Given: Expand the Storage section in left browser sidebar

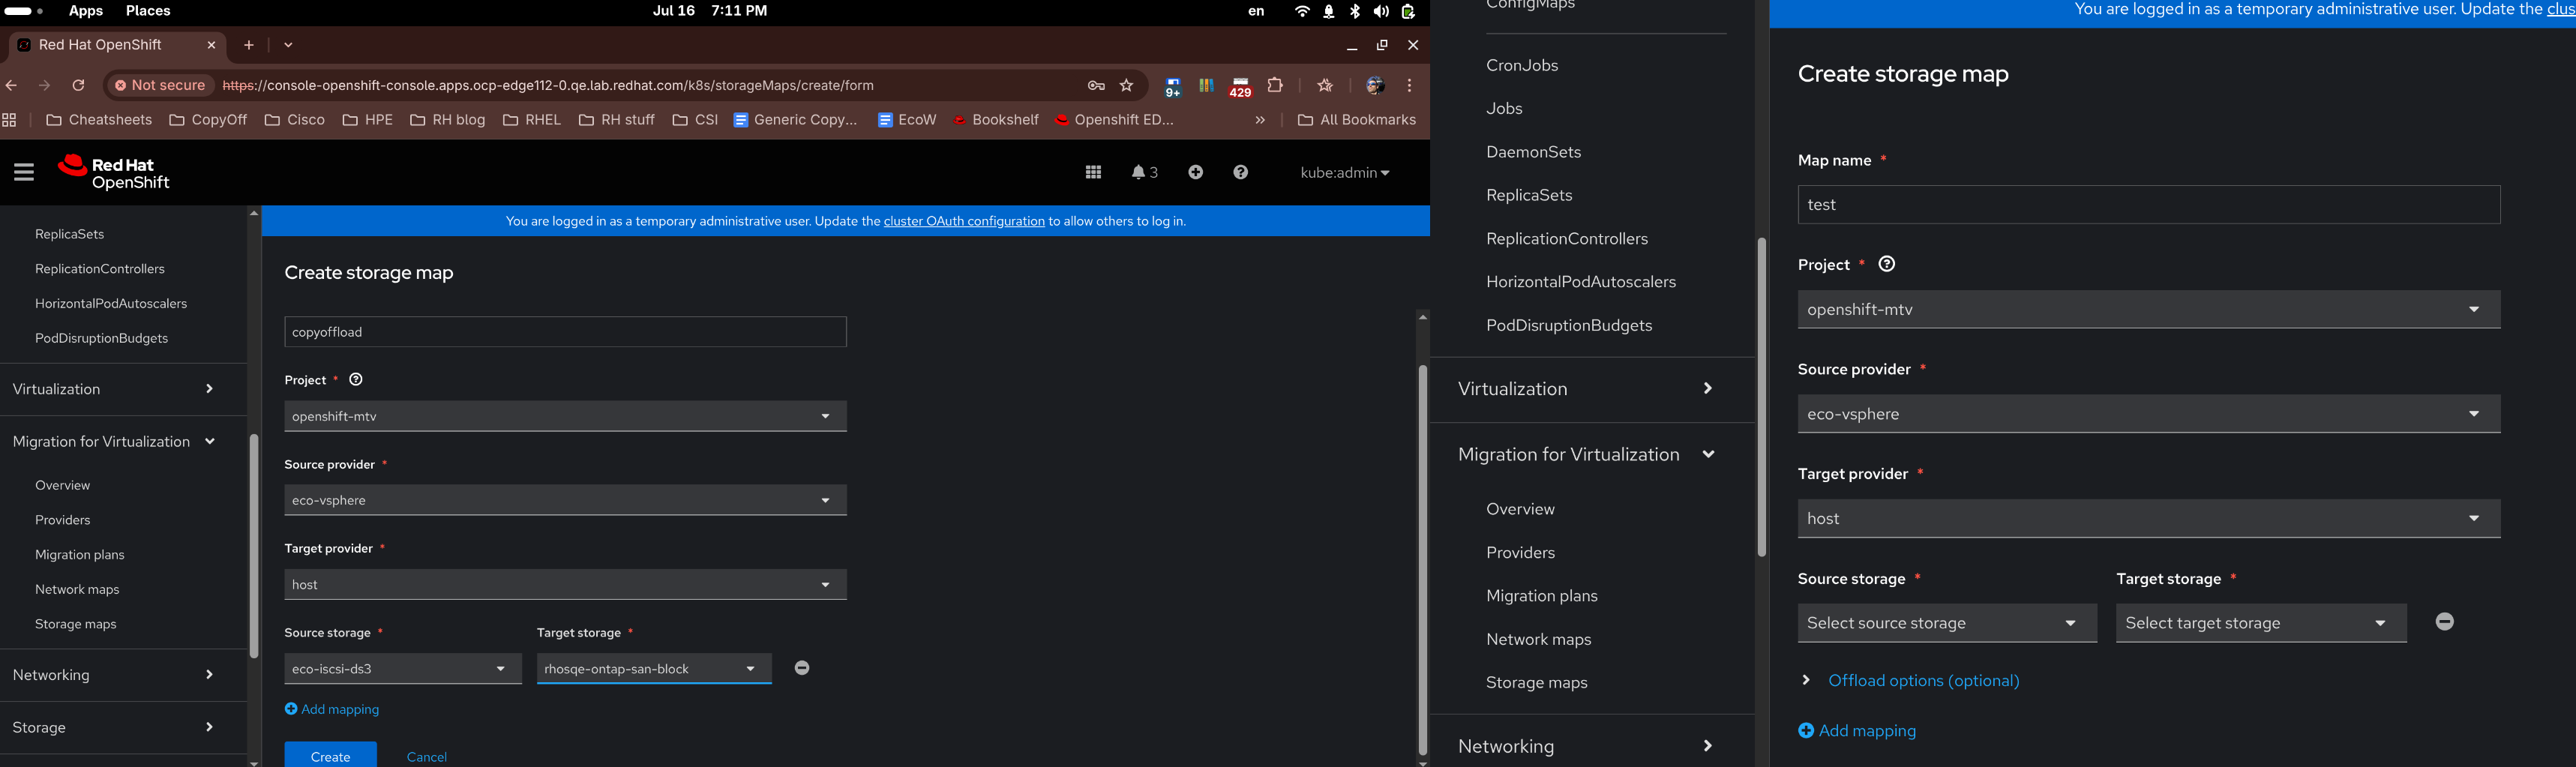Looking at the screenshot, I should 123,727.
